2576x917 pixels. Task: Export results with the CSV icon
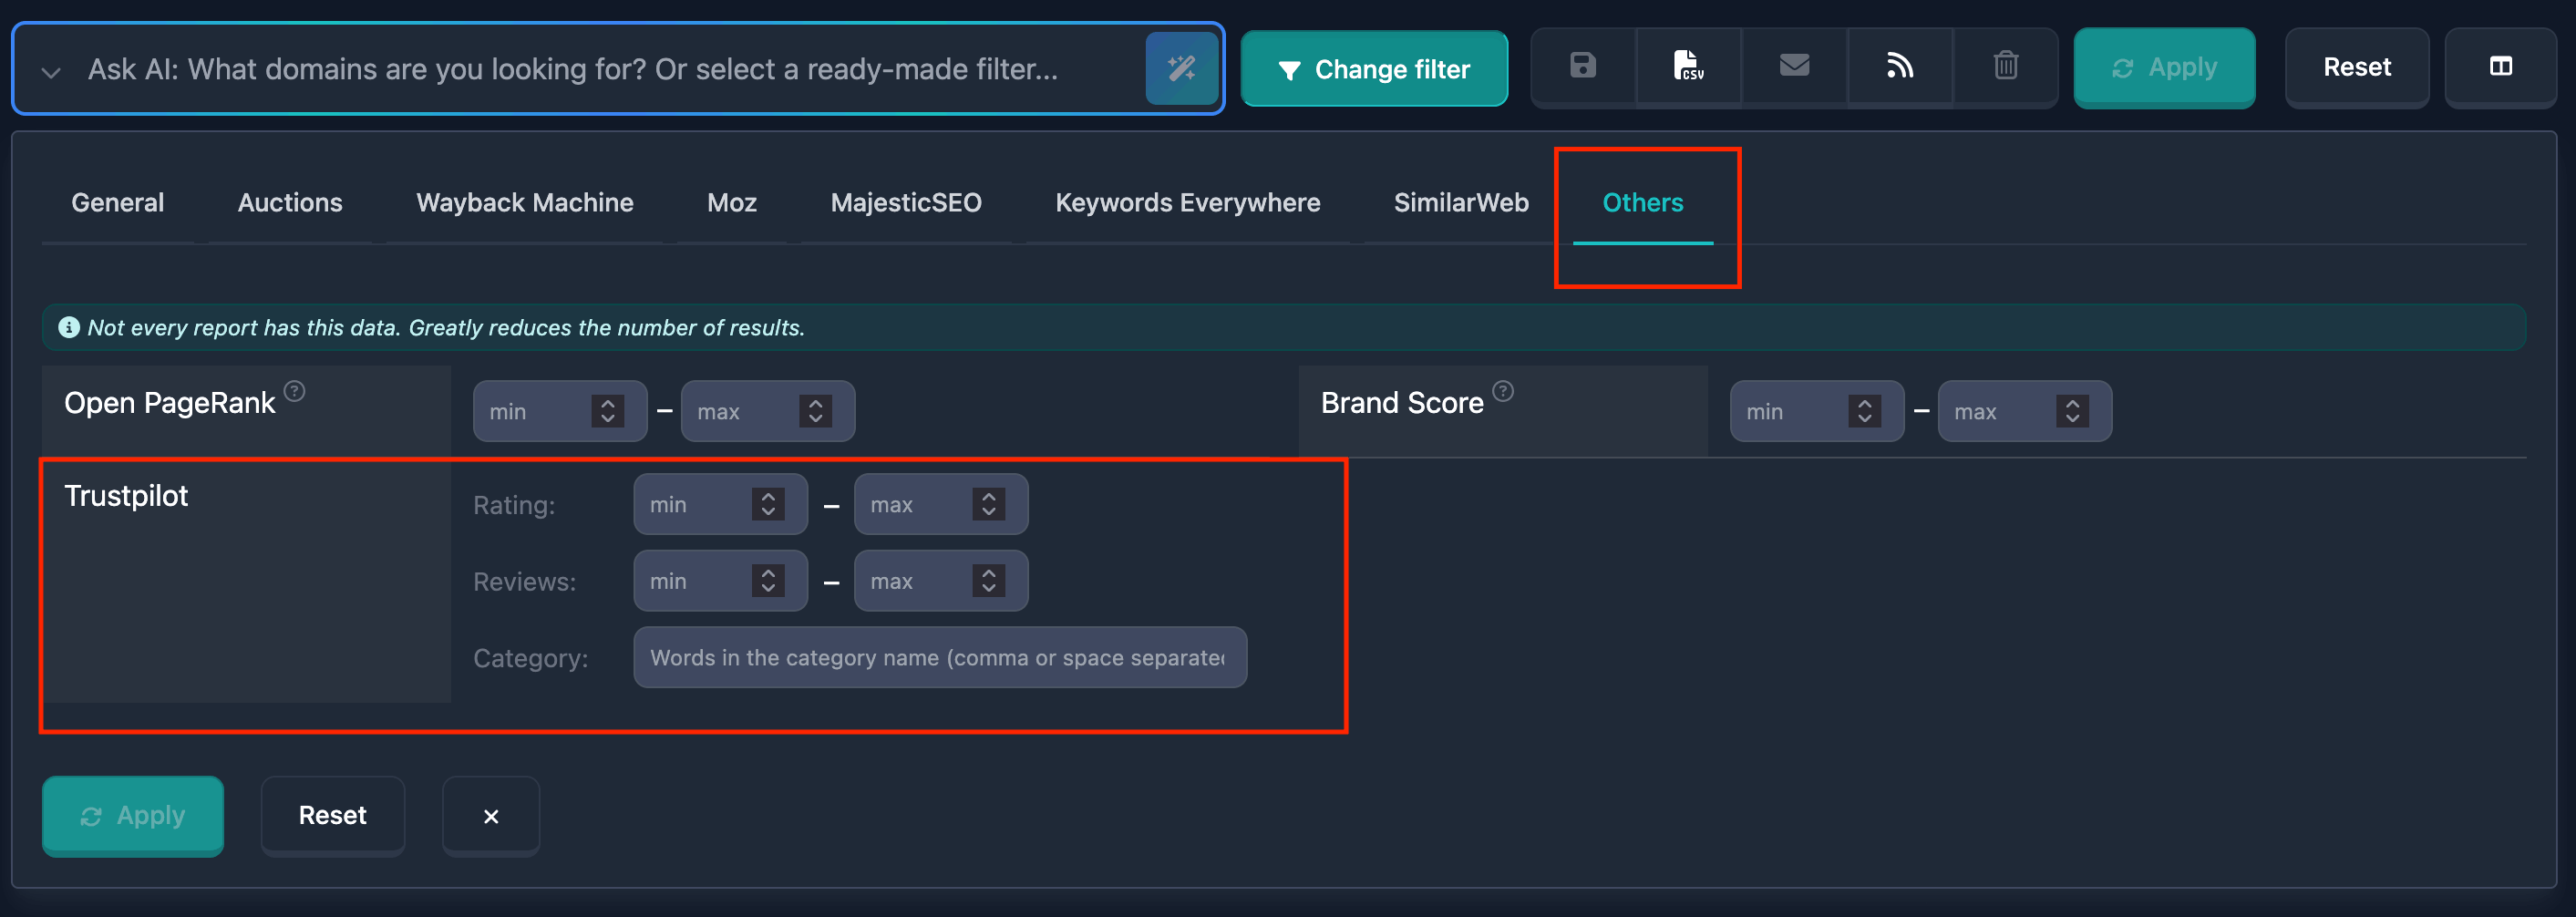pos(1688,66)
